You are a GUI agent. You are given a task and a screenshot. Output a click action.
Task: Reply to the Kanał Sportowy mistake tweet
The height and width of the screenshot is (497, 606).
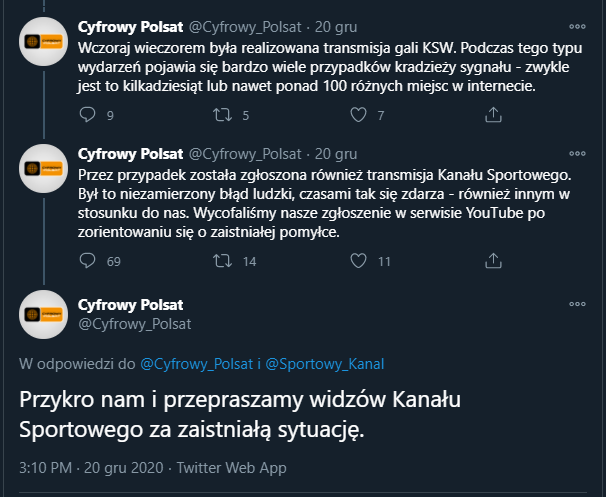point(87,261)
